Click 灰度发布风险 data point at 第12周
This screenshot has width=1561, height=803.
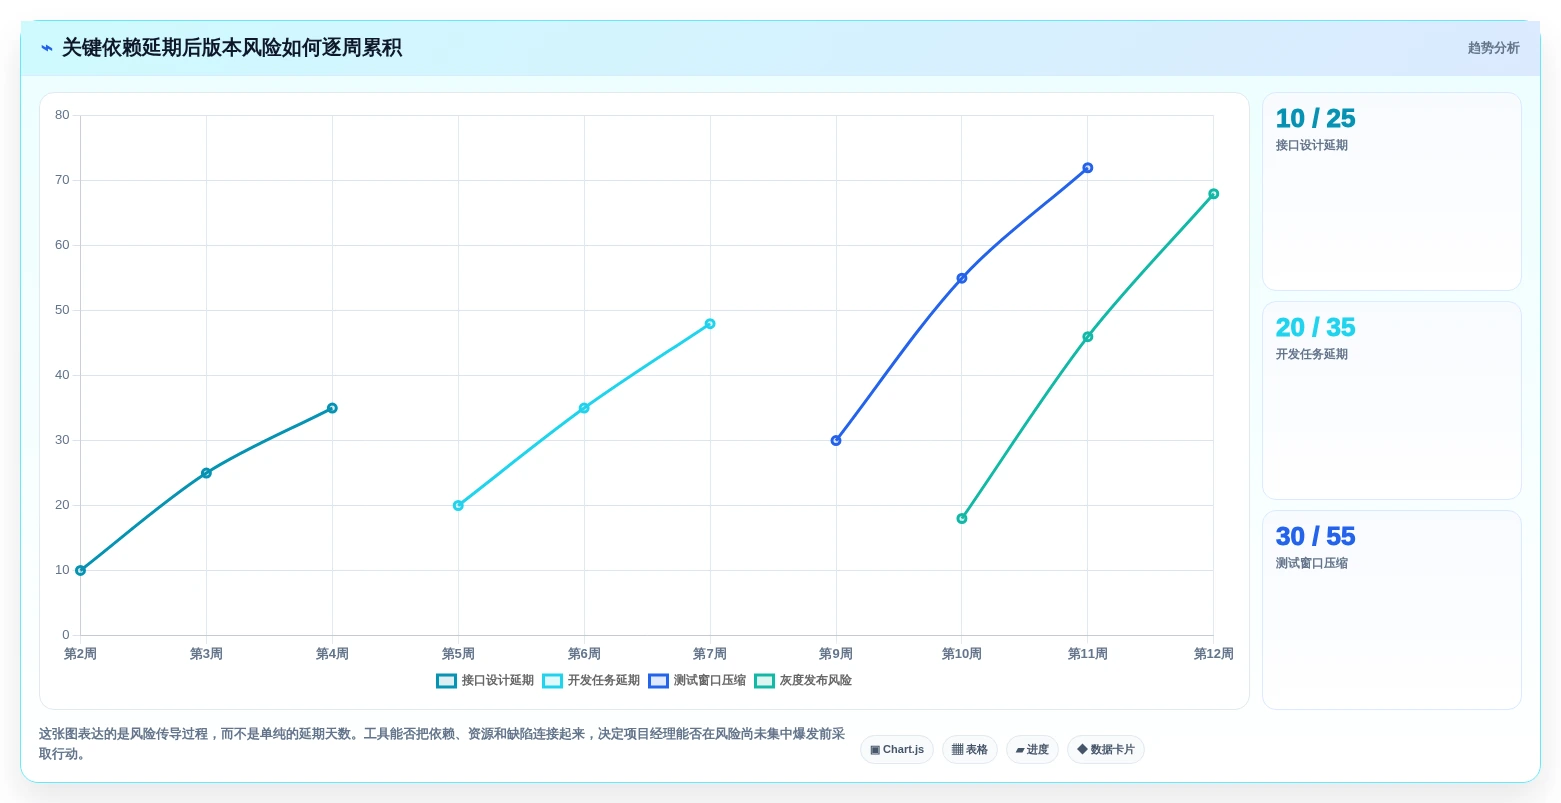coord(1214,194)
